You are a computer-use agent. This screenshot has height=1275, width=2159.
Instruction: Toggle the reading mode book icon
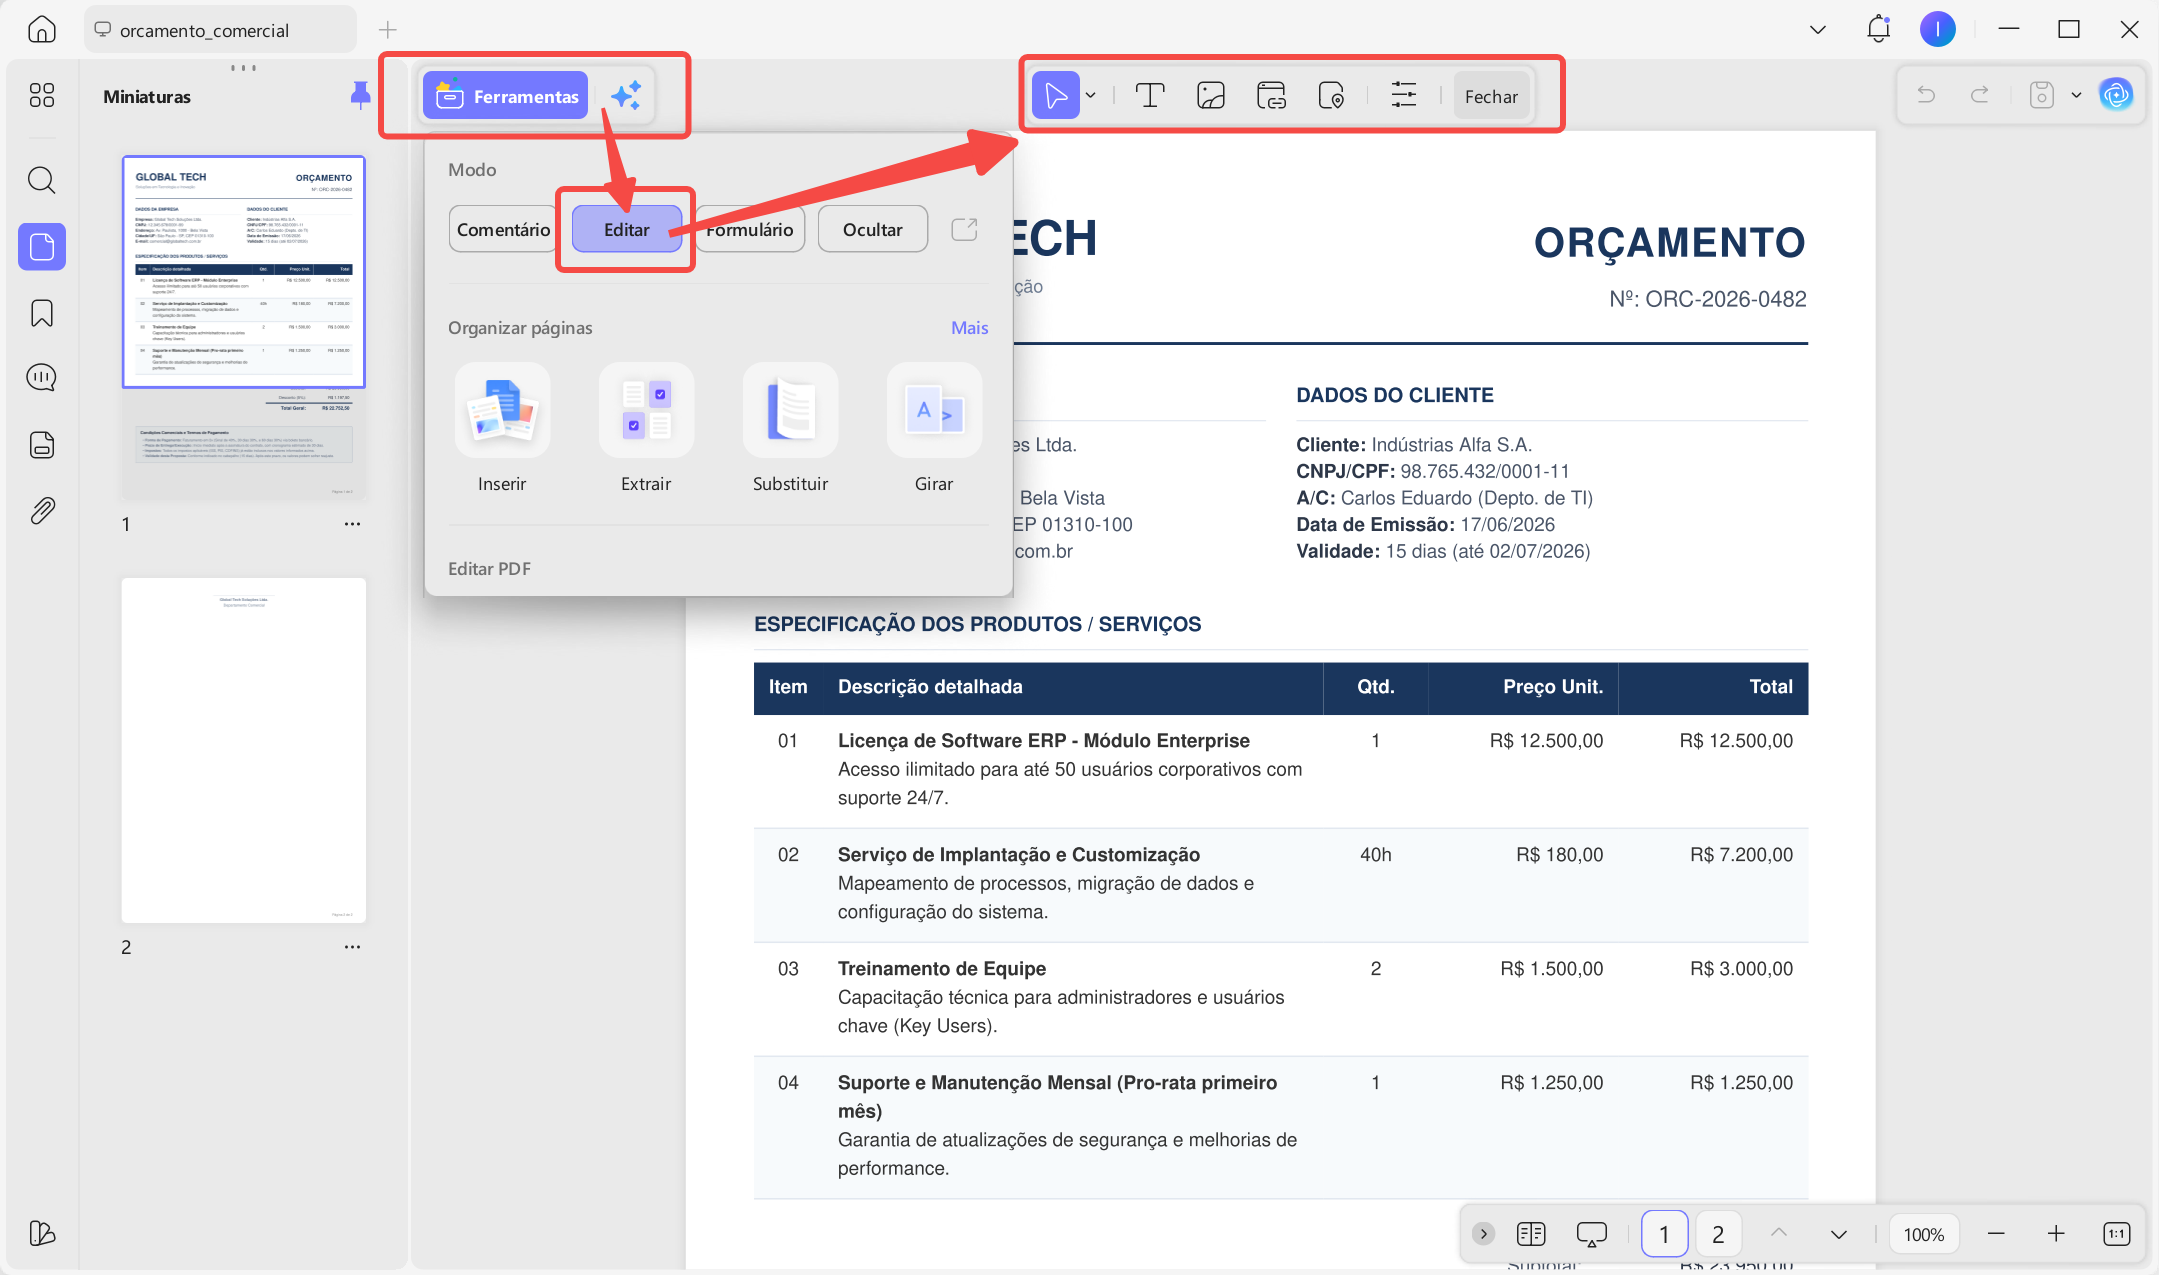1530,1234
